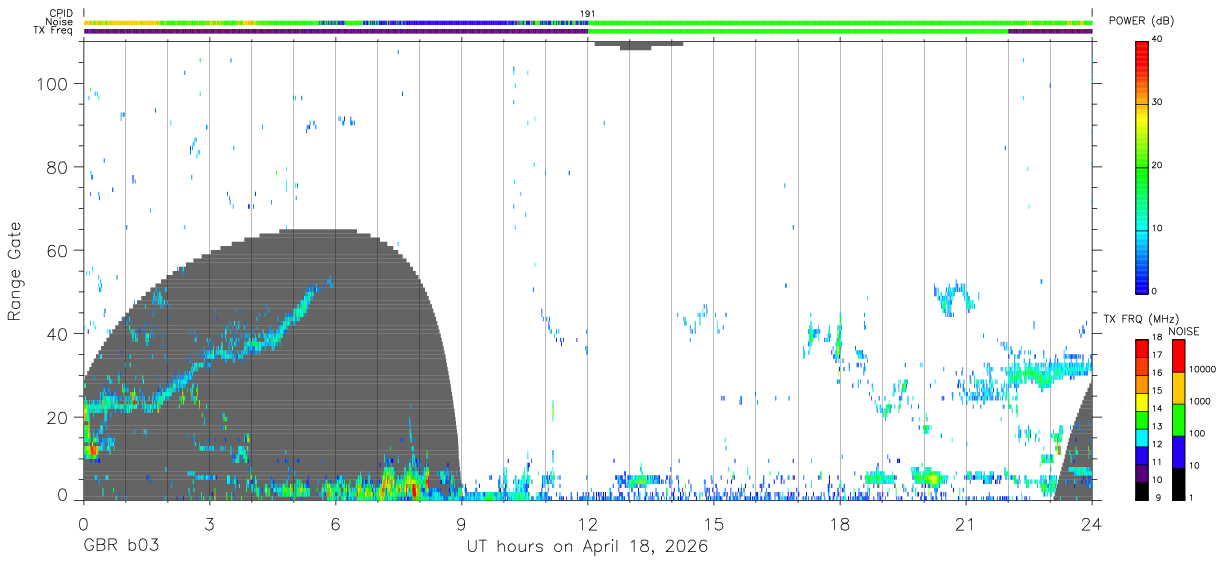
Task: Click the NOISE color scale bar
Action: pos(1178,418)
